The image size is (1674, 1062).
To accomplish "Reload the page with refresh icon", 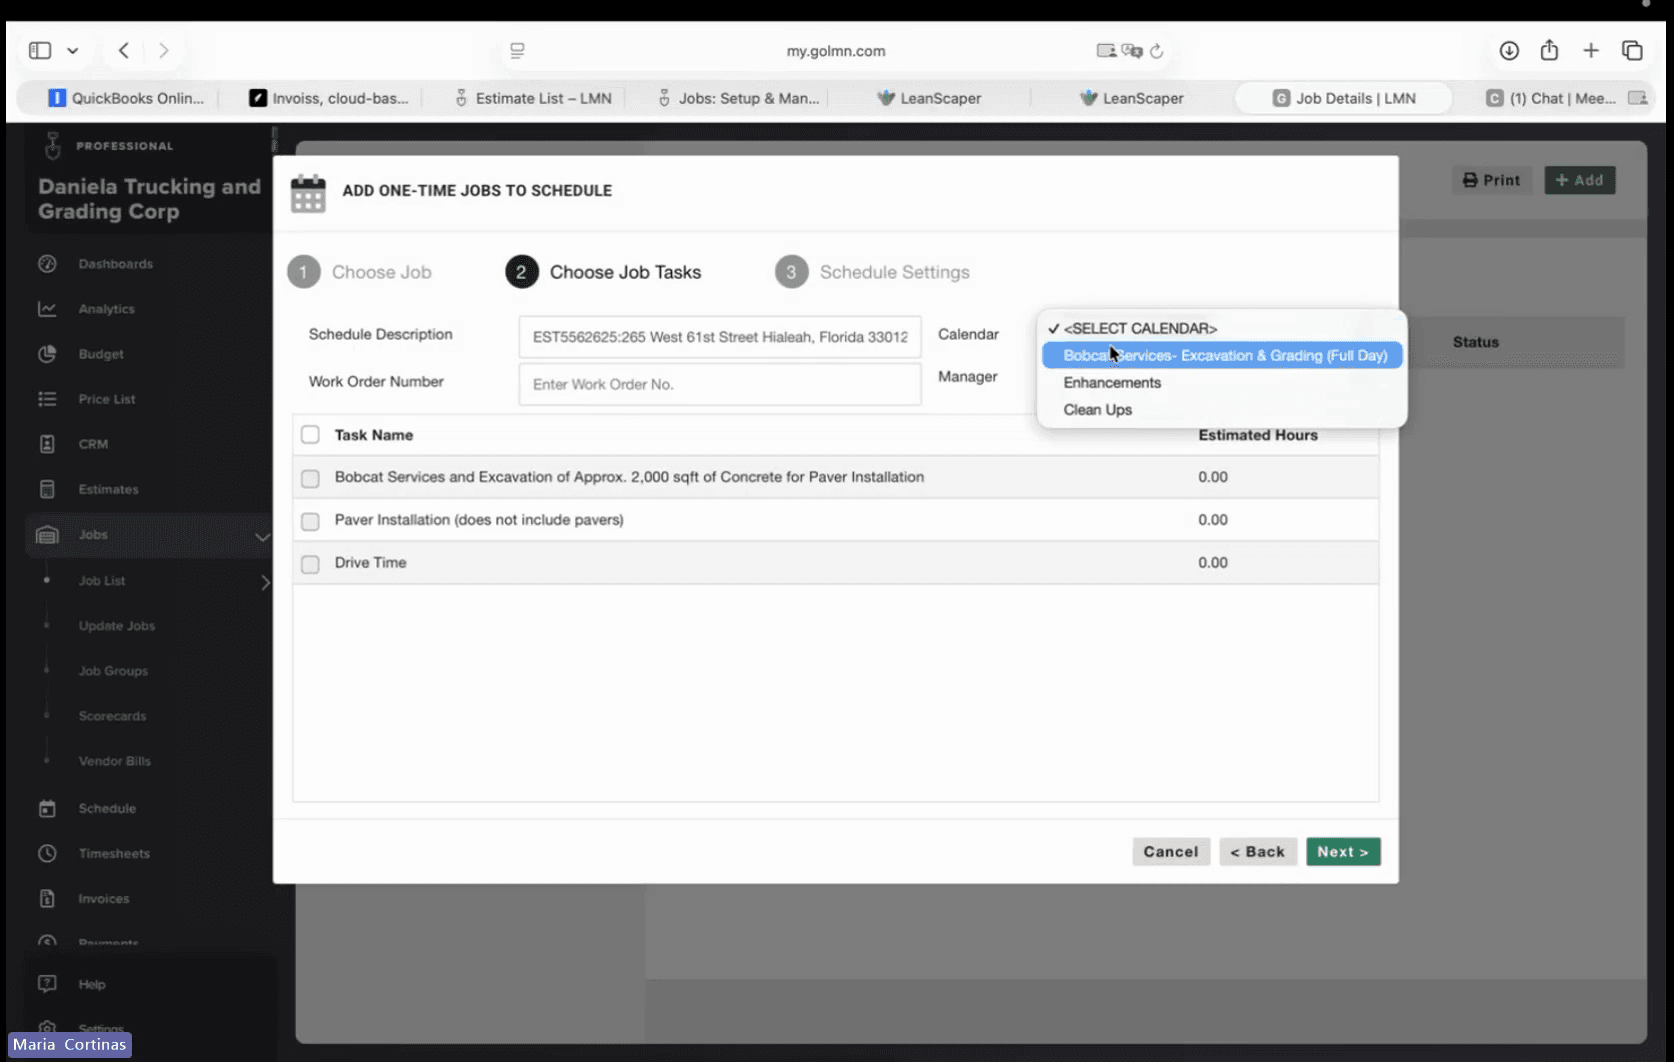I will coord(1157,51).
